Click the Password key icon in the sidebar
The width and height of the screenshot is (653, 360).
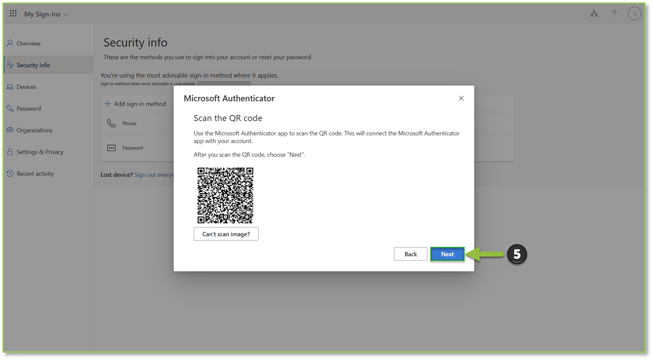pos(10,108)
